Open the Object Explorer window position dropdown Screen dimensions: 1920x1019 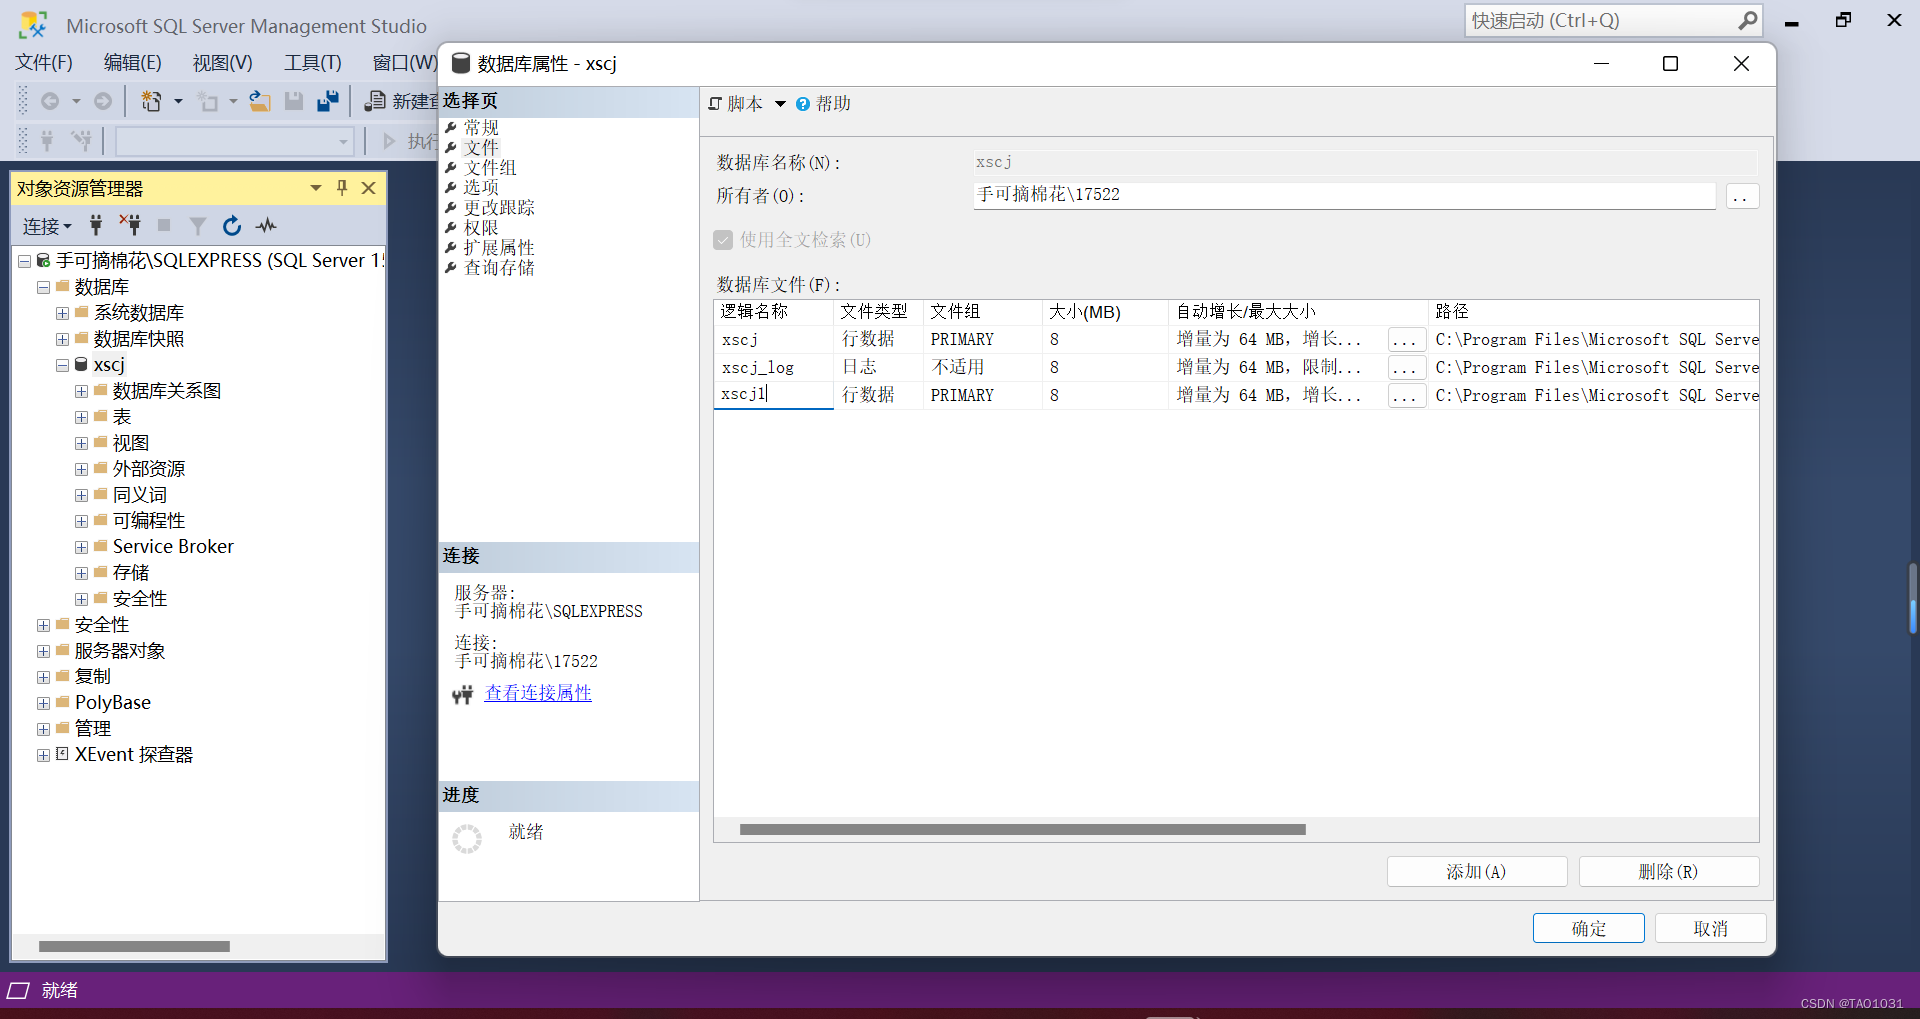pyautogui.click(x=316, y=188)
